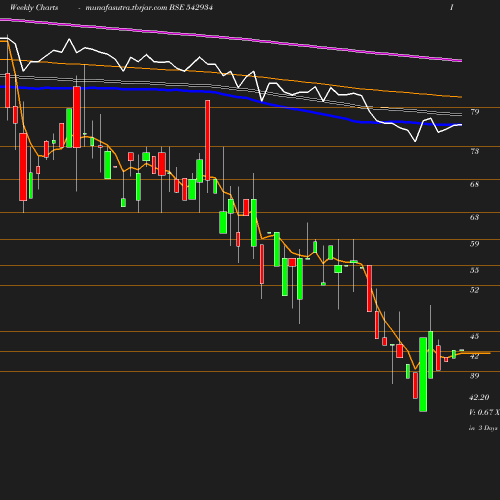Click the 45 price axis label
Image resolution: width=500 pixels, height=500 pixels.
tap(475, 336)
